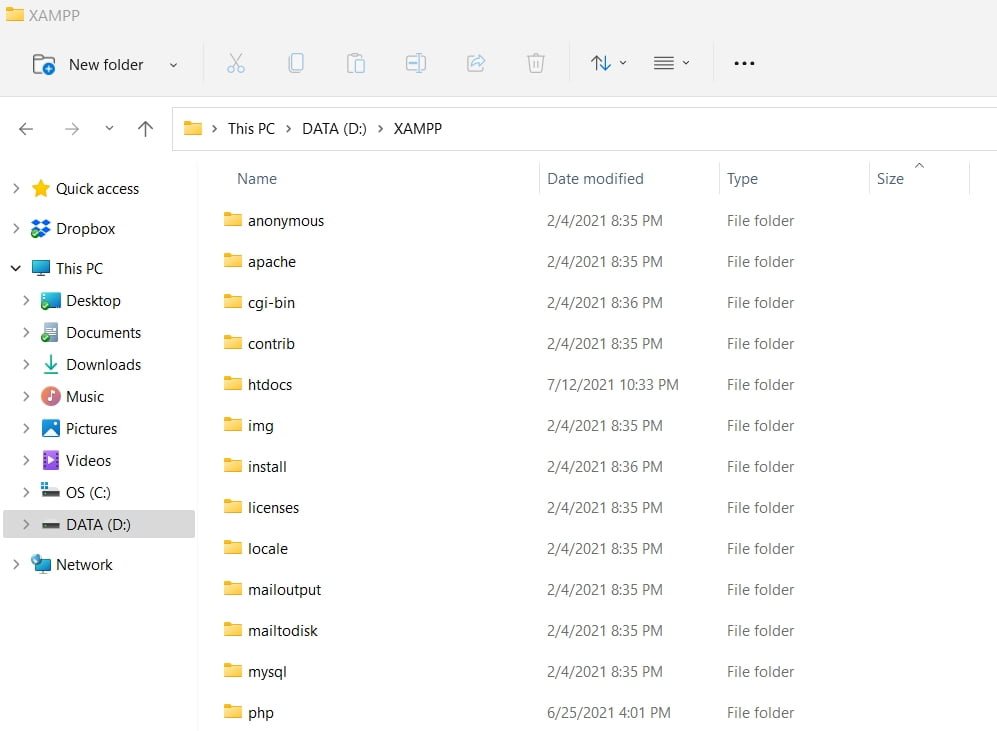Select the php folder icon

tap(233, 712)
